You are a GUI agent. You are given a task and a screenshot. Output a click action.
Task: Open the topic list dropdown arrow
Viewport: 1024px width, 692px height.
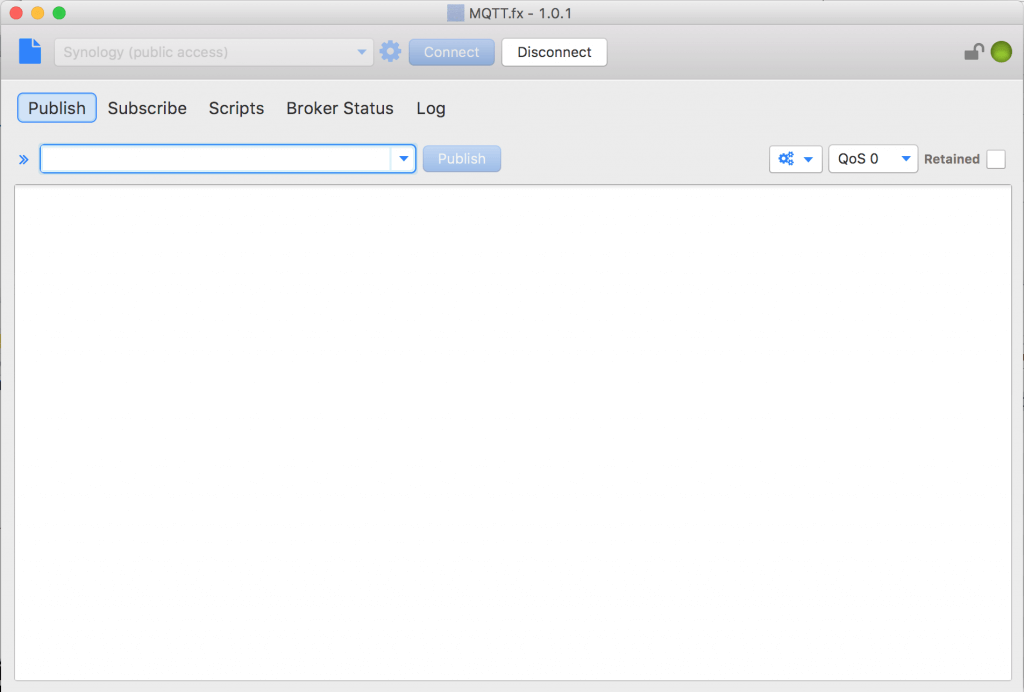coord(404,159)
